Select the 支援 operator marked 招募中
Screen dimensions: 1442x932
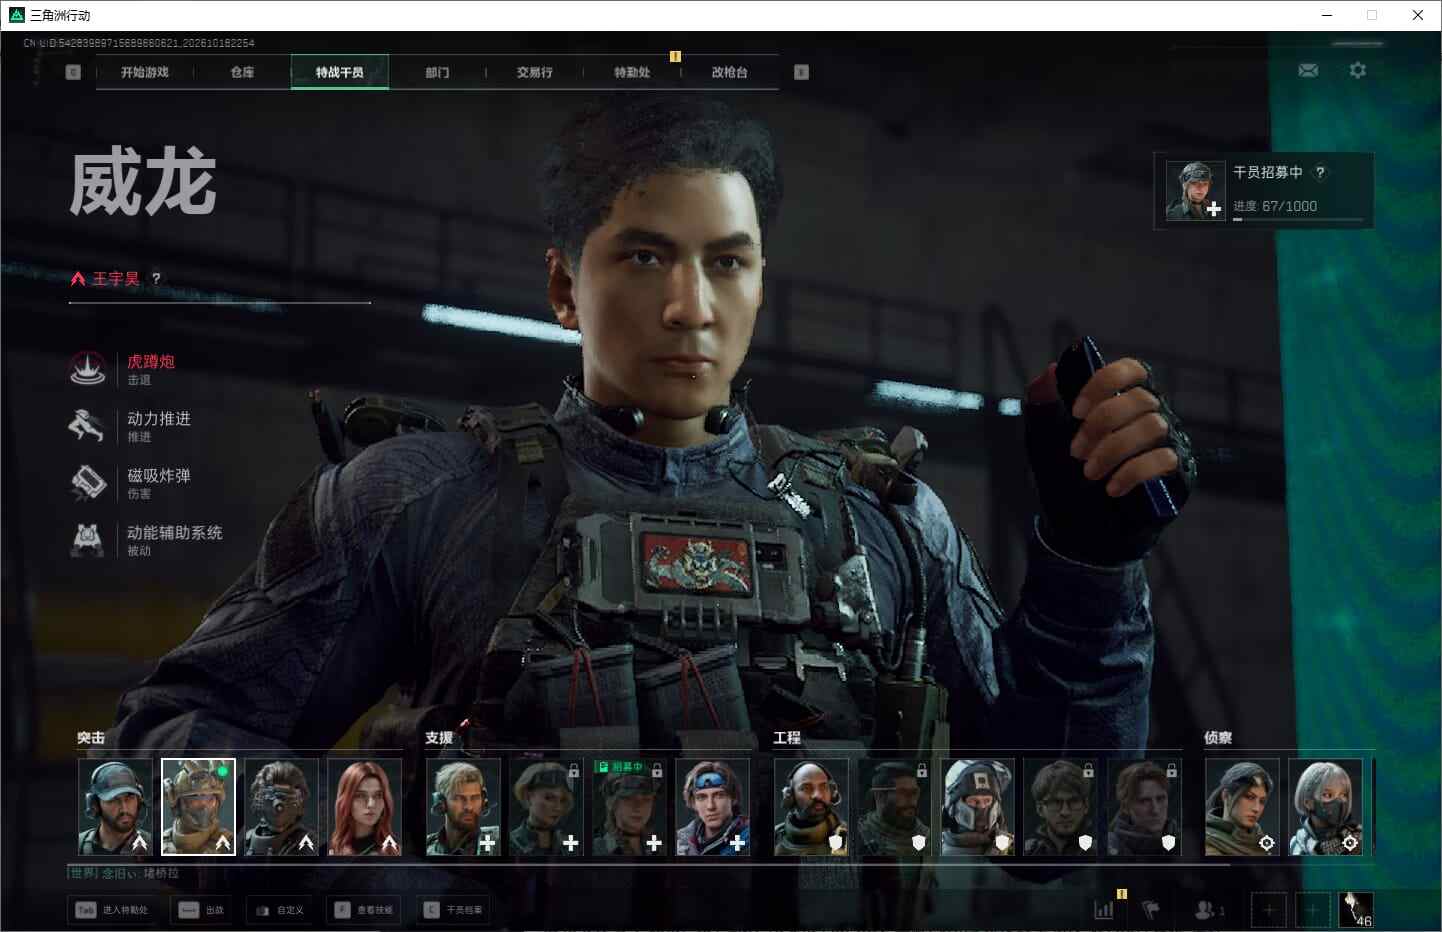(x=630, y=807)
